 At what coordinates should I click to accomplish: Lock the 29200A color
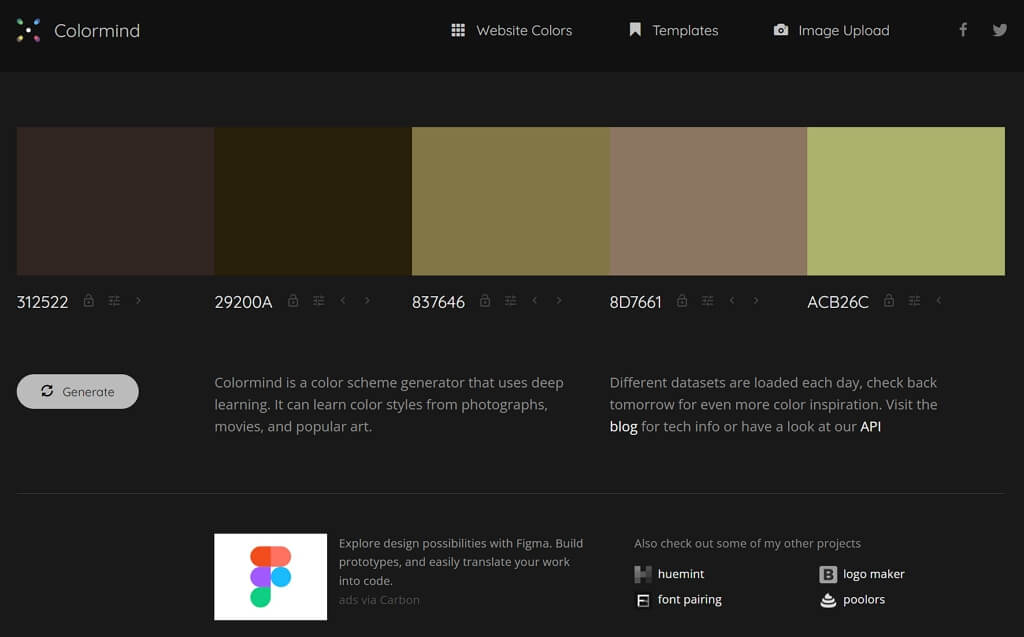[x=293, y=301]
